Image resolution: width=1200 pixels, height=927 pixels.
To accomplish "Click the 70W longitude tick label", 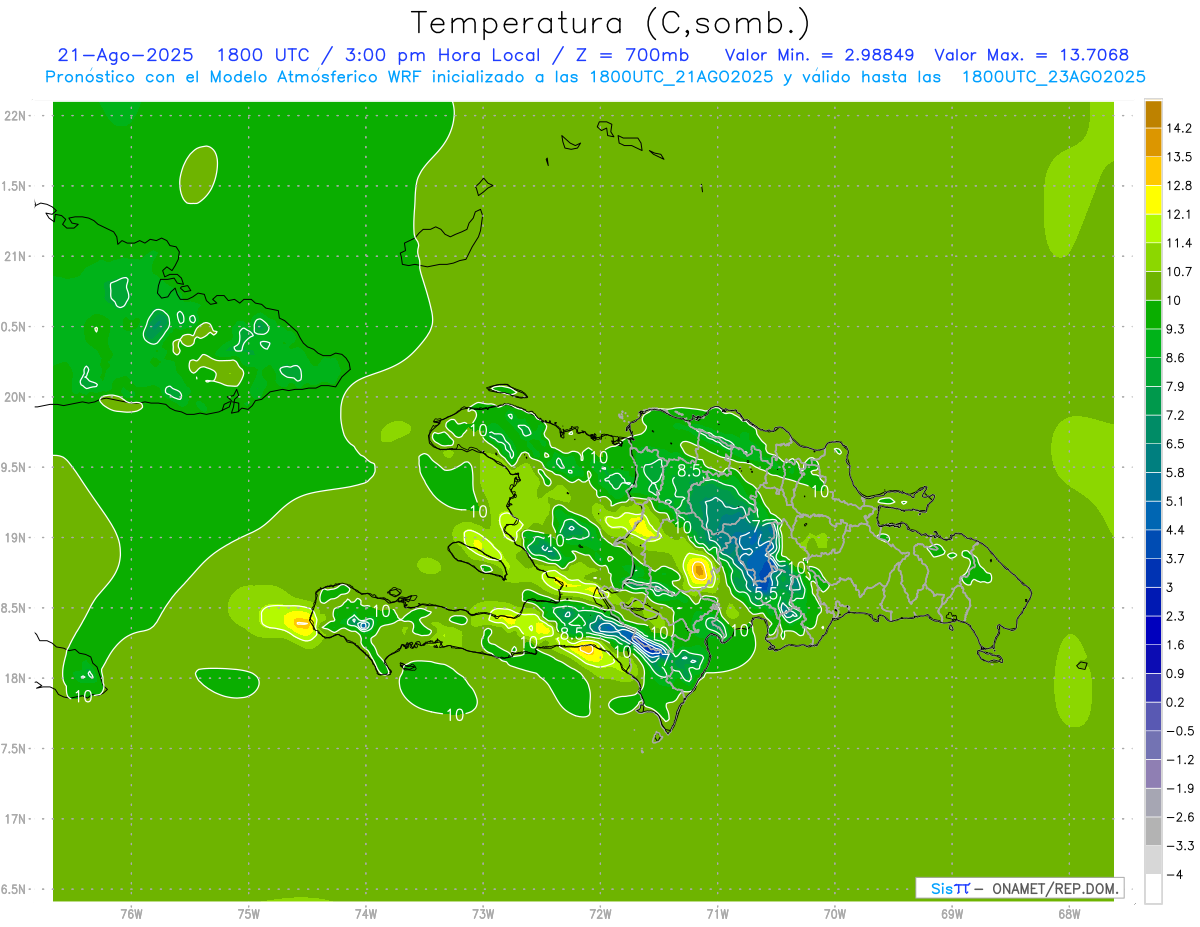I will click(835, 914).
